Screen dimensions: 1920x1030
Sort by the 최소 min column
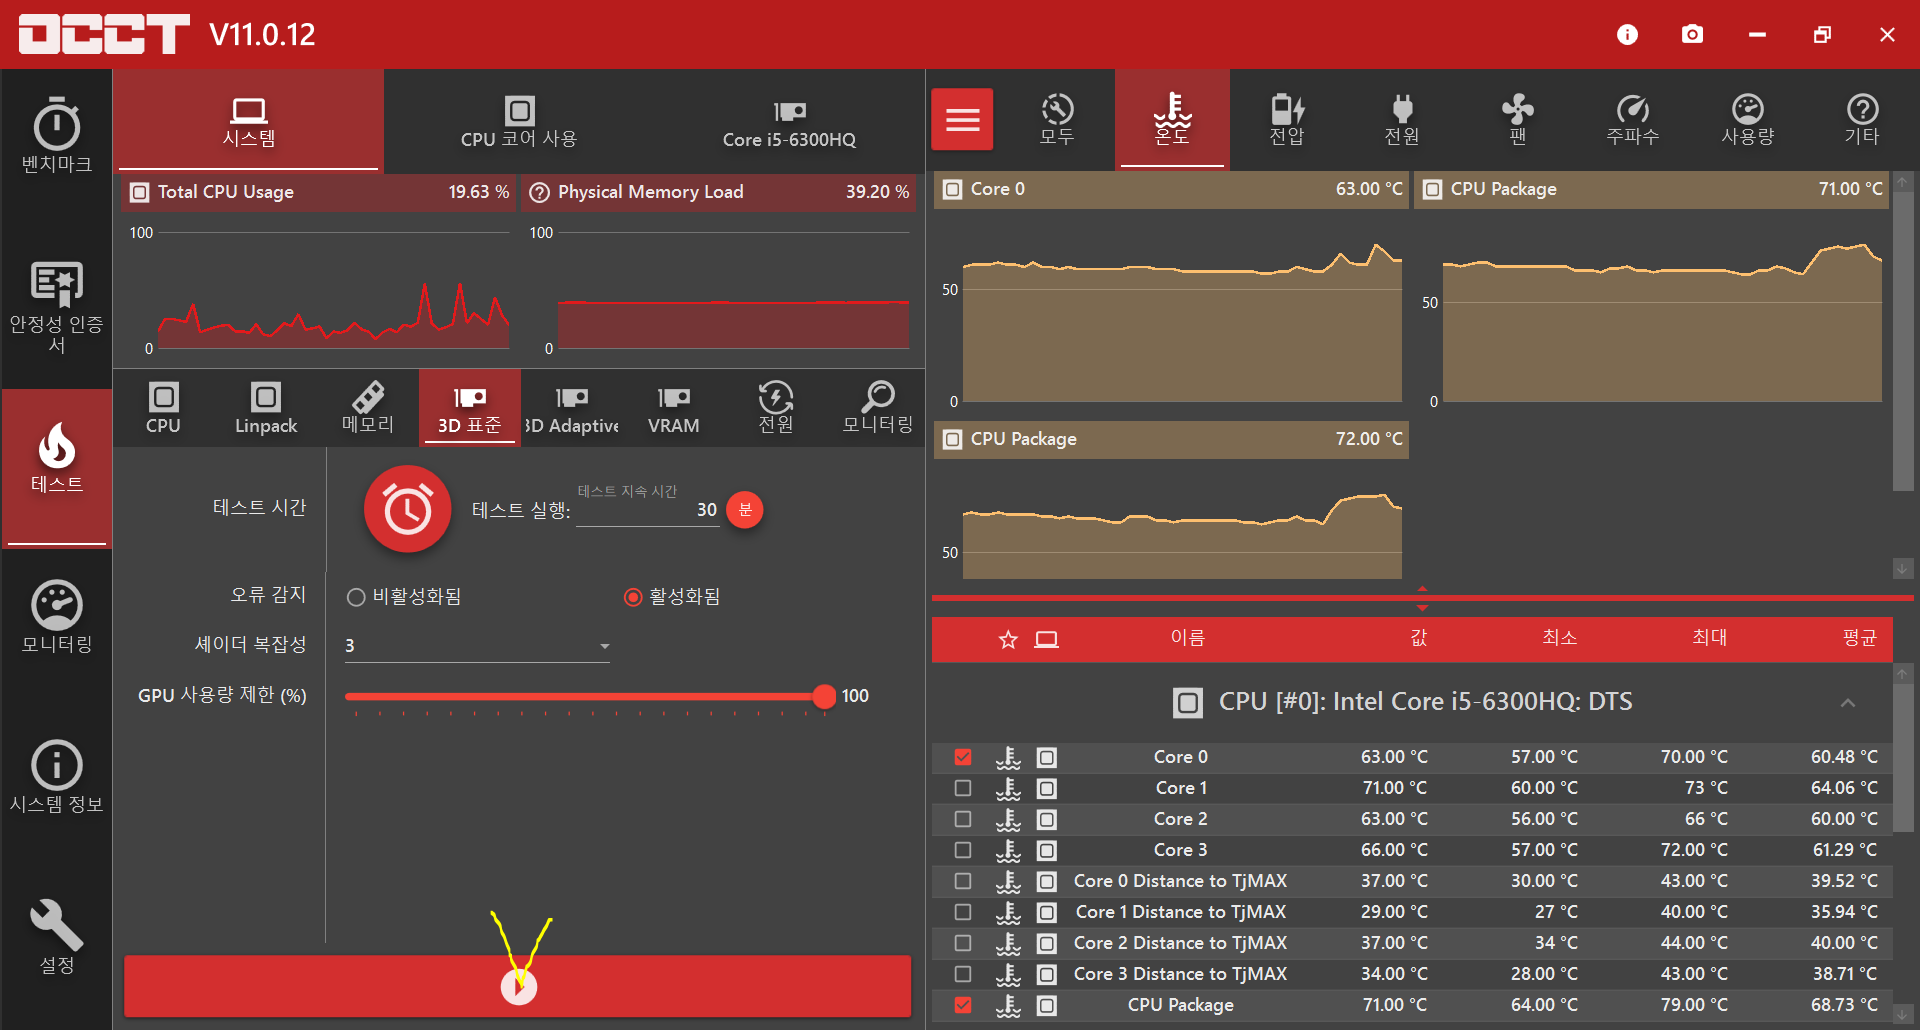coord(1560,638)
